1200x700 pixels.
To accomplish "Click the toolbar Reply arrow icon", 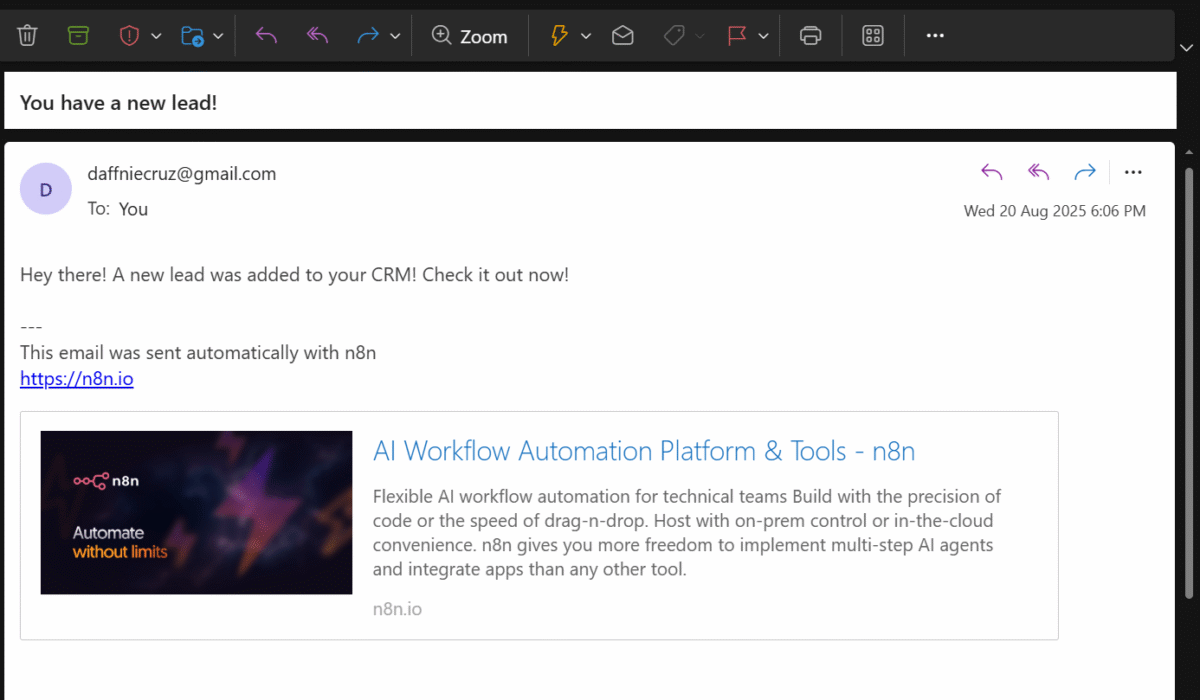I will (x=266, y=36).
